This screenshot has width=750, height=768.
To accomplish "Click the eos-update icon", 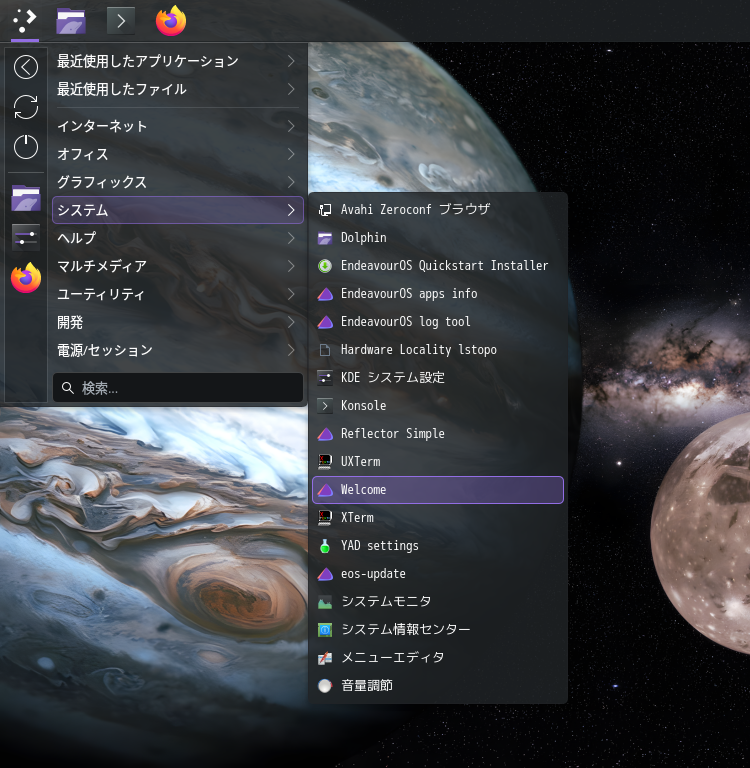I will [x=325, y=574].
